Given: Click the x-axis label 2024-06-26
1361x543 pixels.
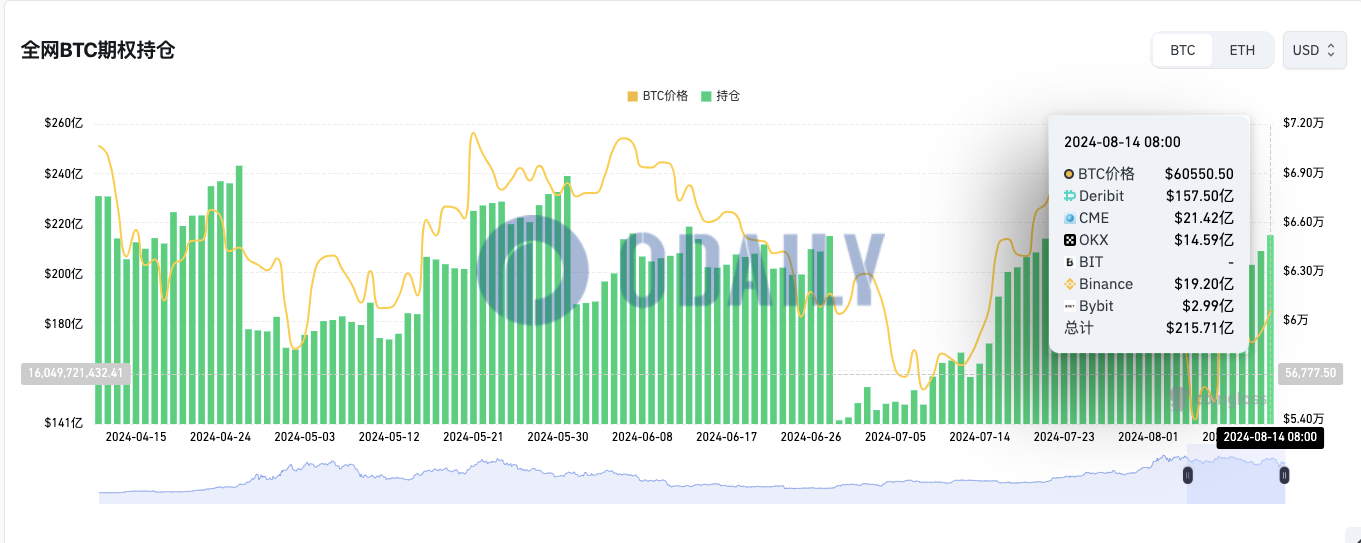Looking at the screenshot, I should point(811,437).
